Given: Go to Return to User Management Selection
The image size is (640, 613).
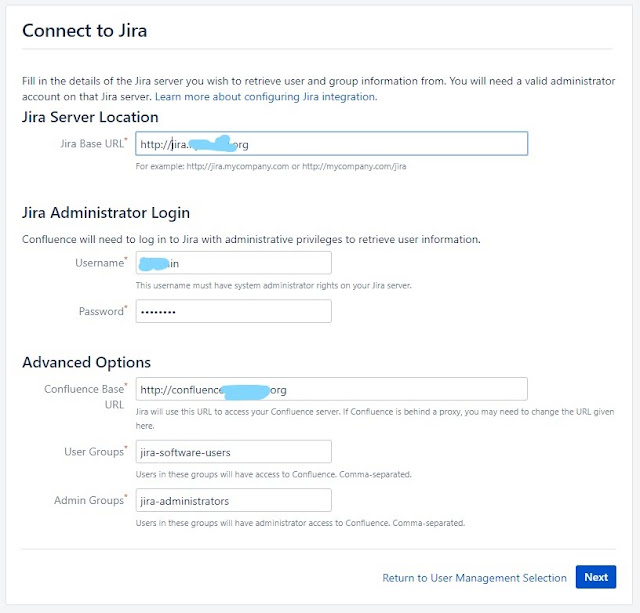Looking at the screenshot, I should 474,578.
